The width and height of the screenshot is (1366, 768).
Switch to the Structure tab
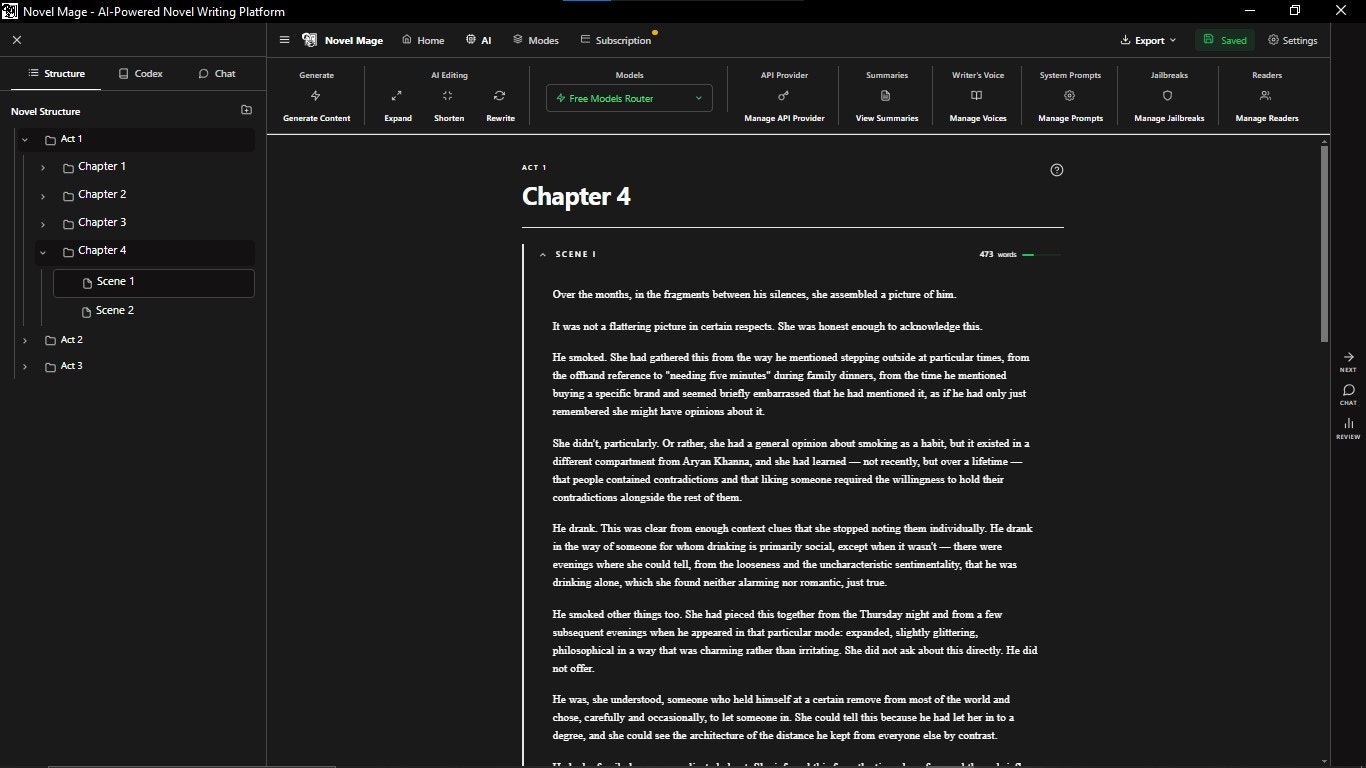click(56, 73)
